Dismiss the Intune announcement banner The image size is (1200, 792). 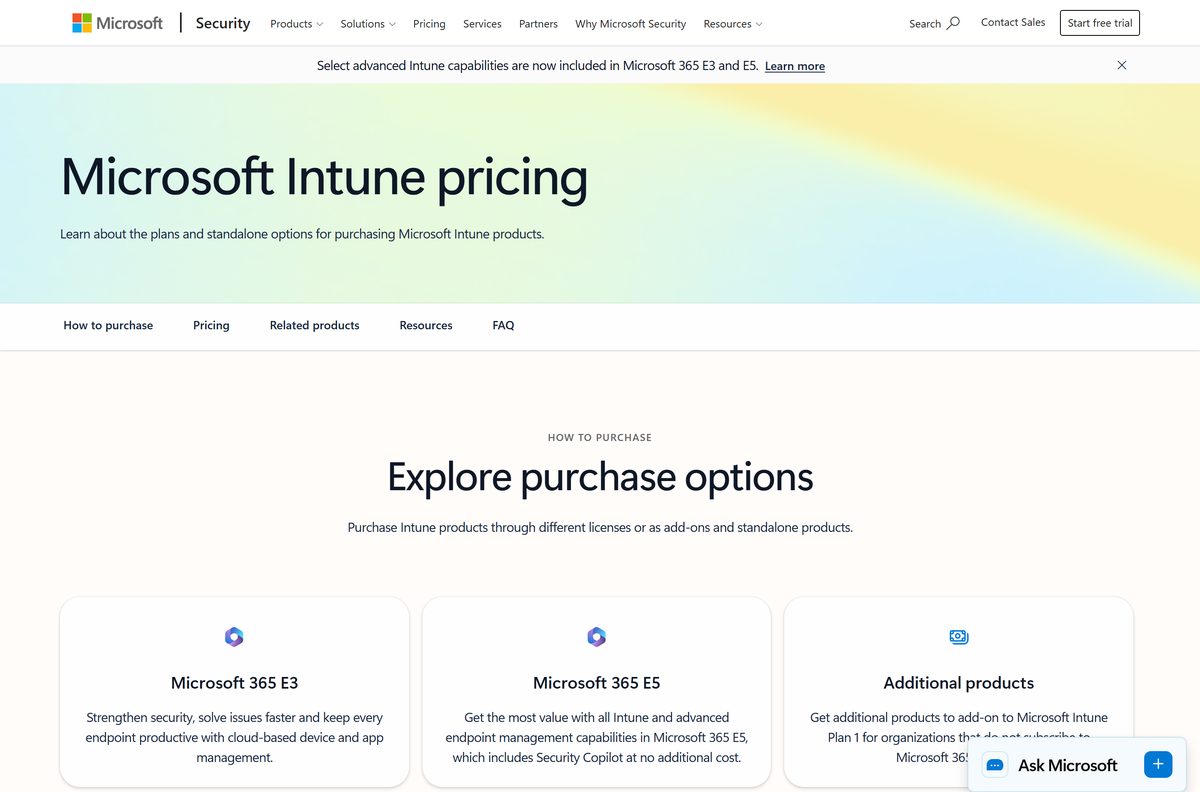point(1122,65)
